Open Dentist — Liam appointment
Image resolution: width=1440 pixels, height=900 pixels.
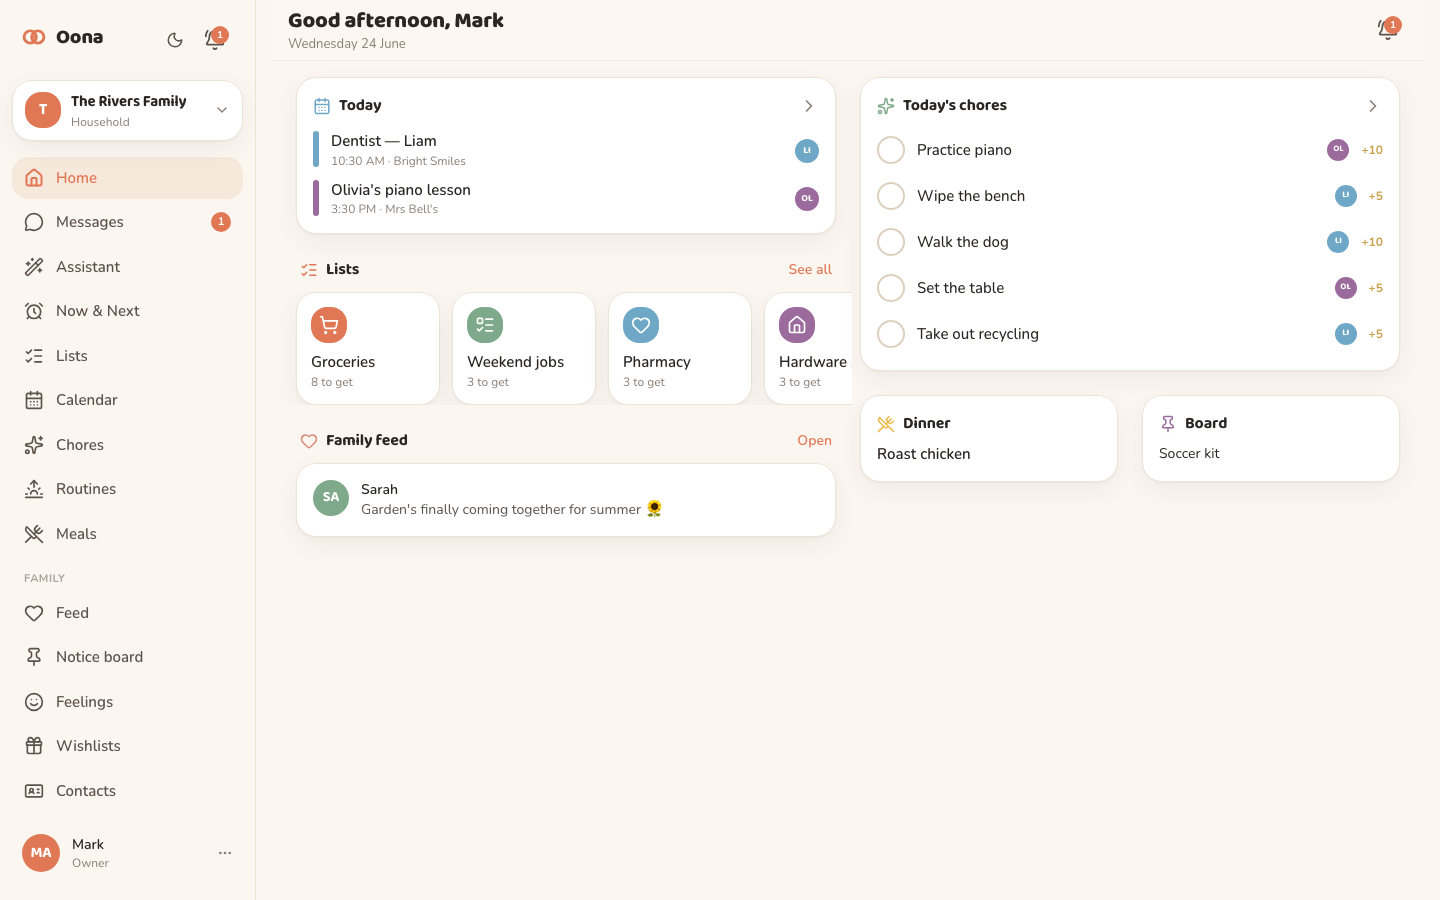point(566,150)
